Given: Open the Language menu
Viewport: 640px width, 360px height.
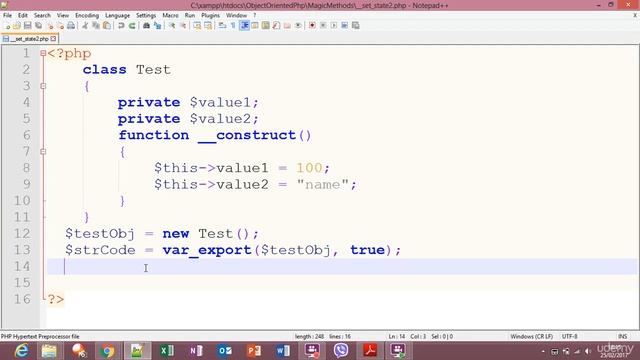Looking at the screenshot, I should click(x=117, y=16).
